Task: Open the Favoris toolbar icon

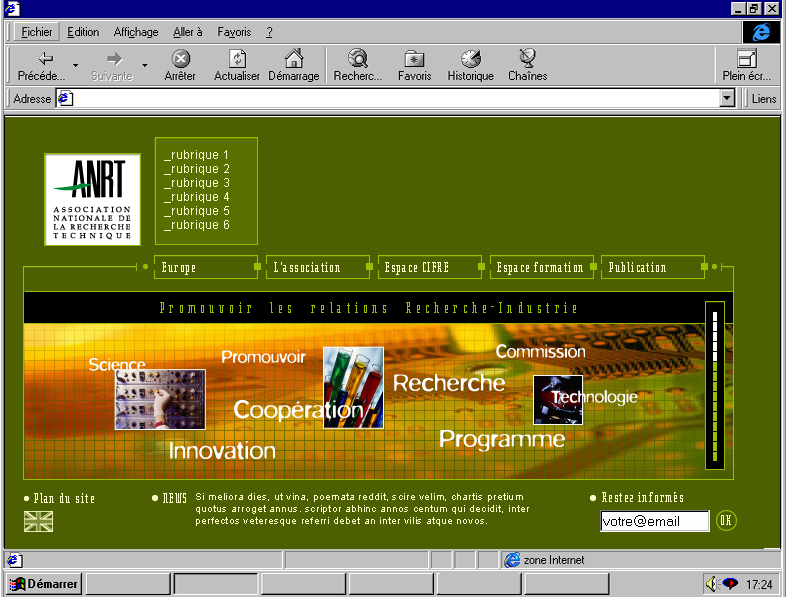Action: (x=414, y=59)
